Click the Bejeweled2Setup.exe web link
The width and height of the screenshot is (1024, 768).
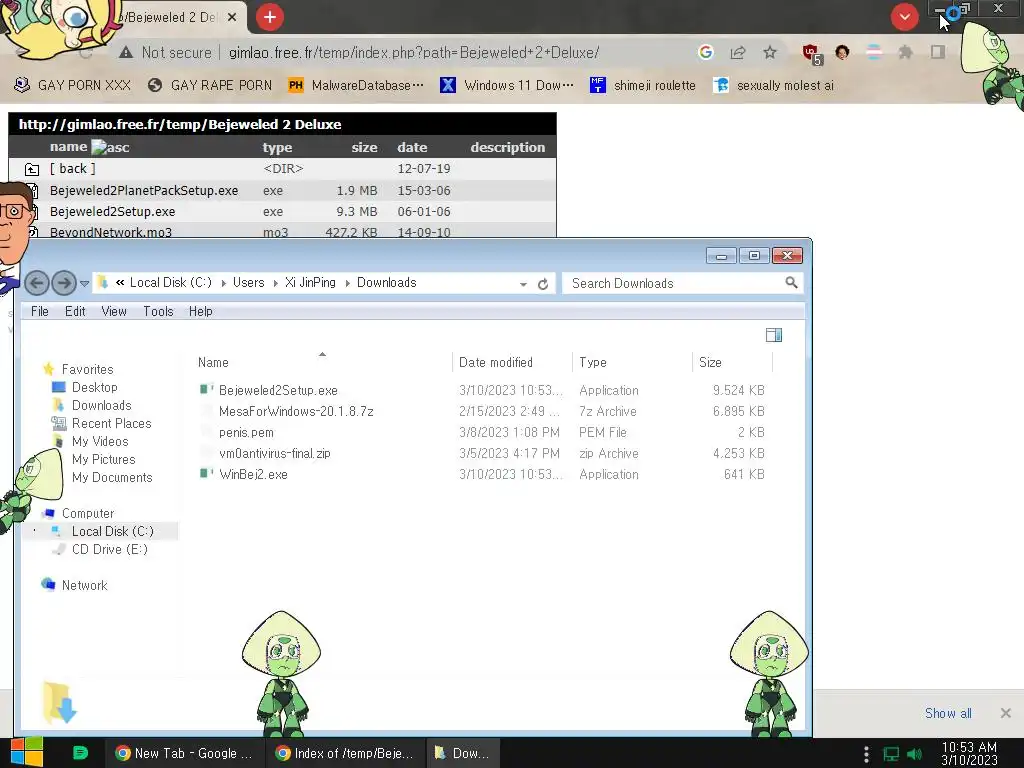pyautogui.click(x=112, y=212)
